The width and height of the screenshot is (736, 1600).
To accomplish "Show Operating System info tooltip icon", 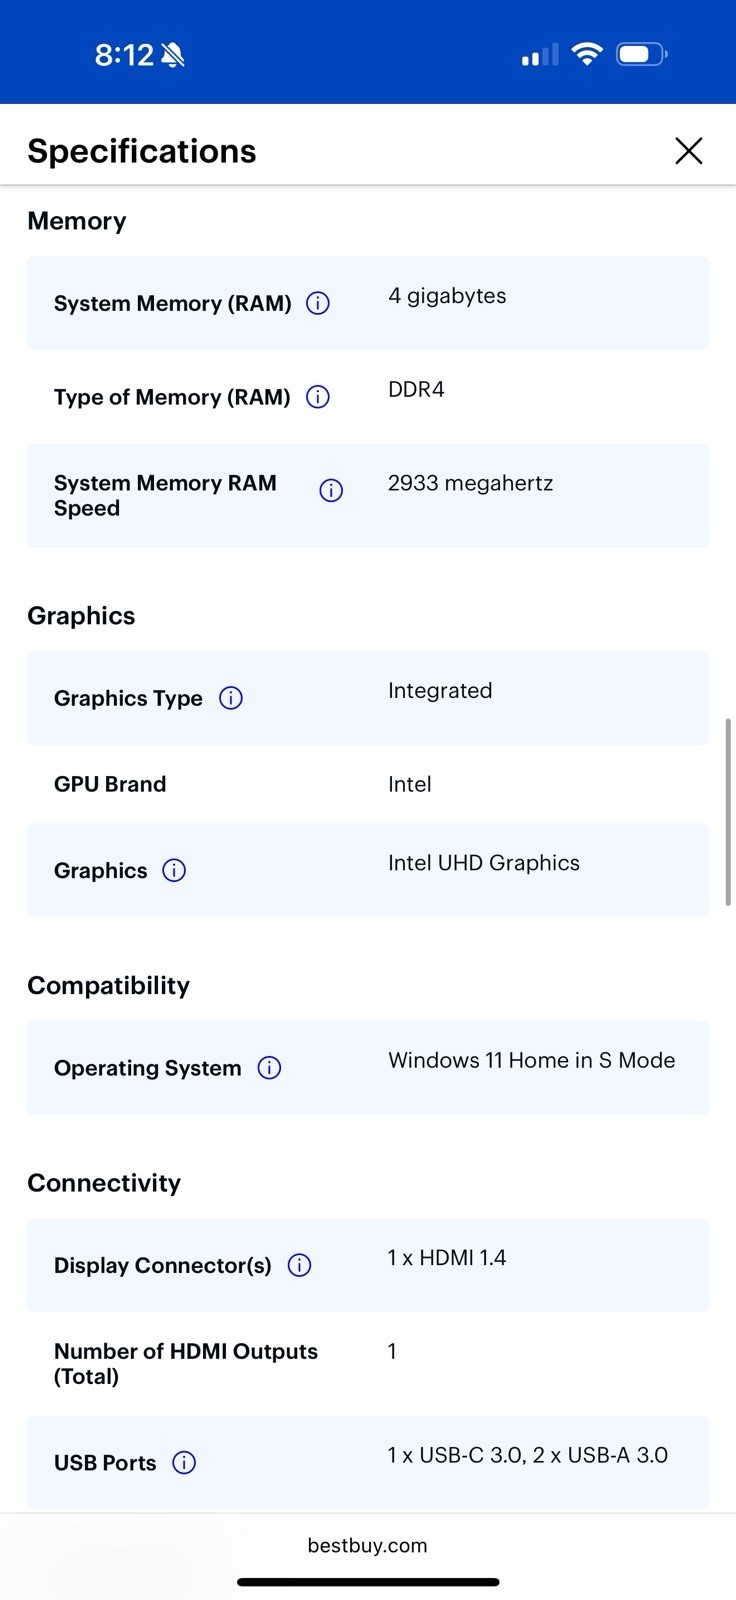I will coord(269,1068).
